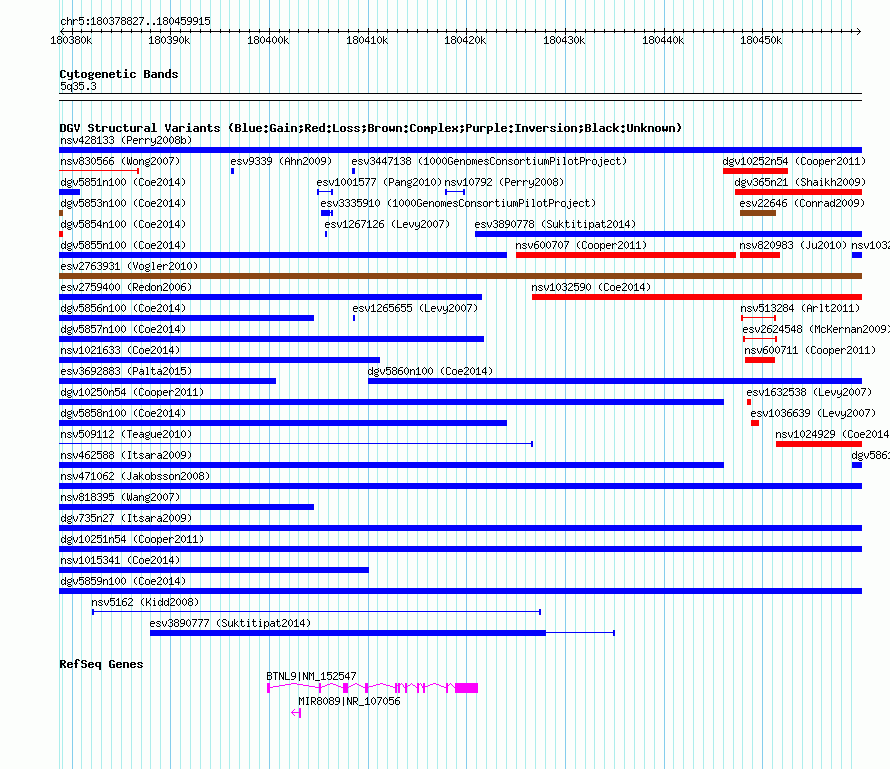Open esv3335910 1000GenomesConsortiumPilotProject variant label
This screenshot has height=769, width=890.
click(x=458, y=203)
